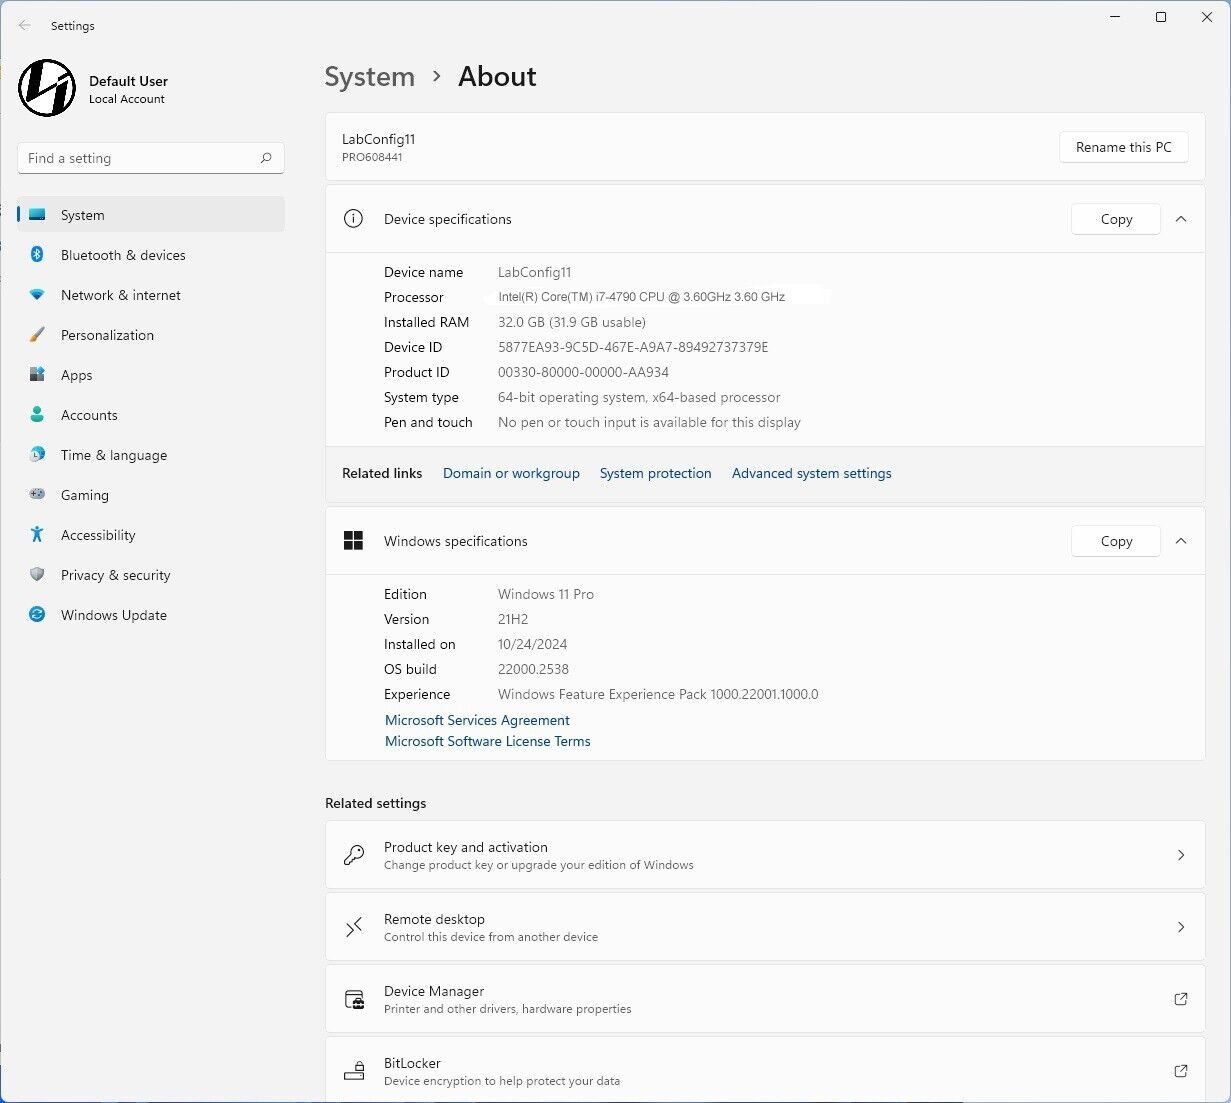Open the Microsoft Services Agreement link
The image size is (1231, 1103).
point(477,720)
